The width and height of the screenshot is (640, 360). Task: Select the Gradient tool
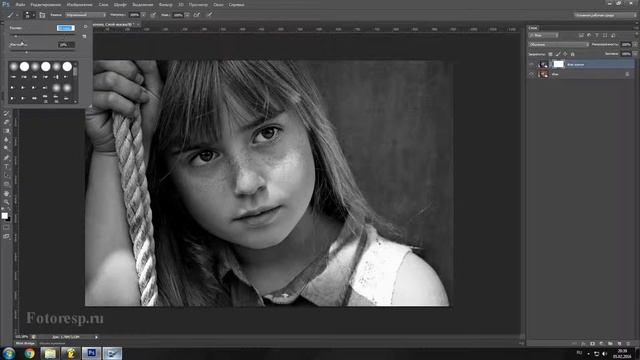click(x=6, y=131)
